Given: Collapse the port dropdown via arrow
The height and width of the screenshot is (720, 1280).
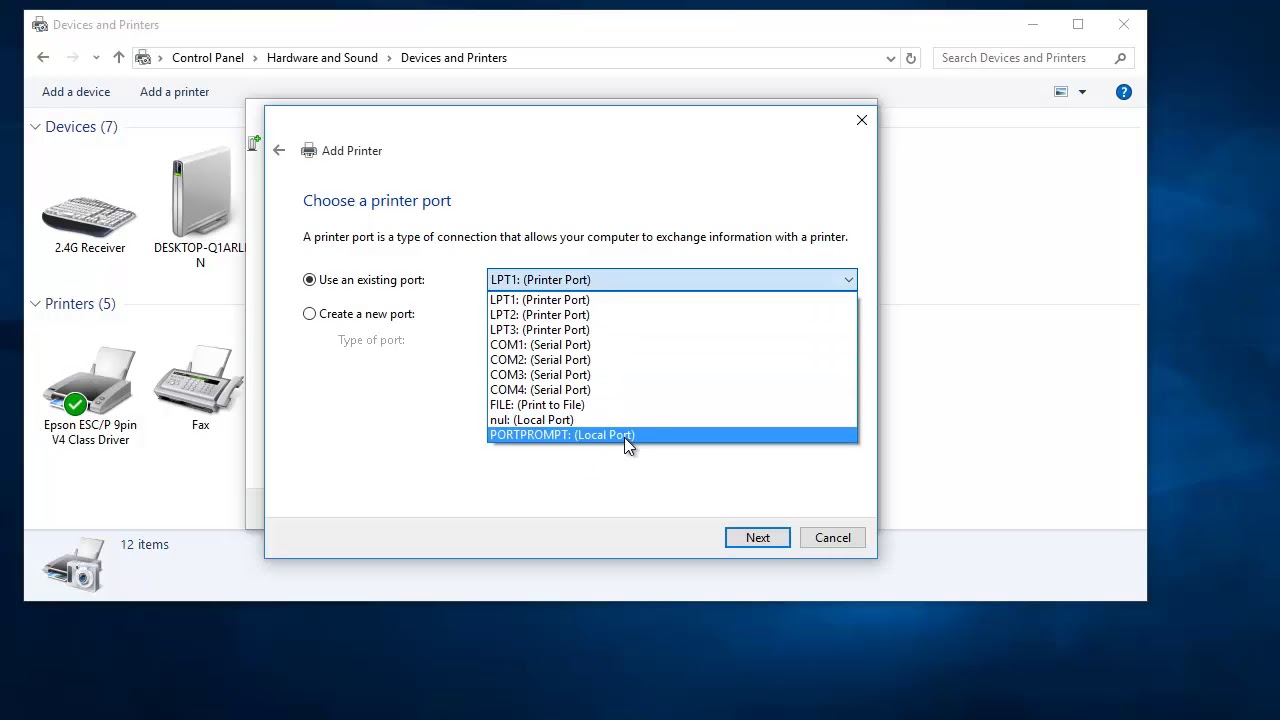Looking at the screenshot, I should click(848, 280).
